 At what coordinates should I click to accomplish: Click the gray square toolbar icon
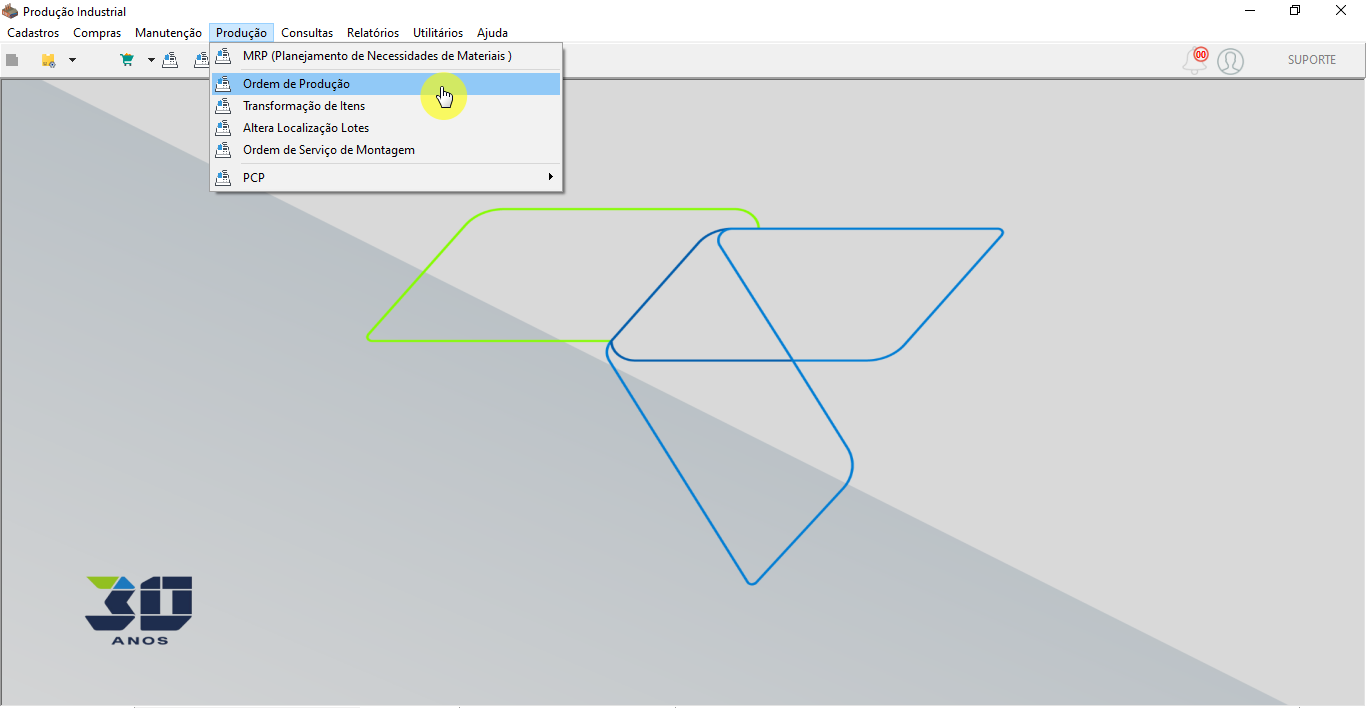[12, 60]
